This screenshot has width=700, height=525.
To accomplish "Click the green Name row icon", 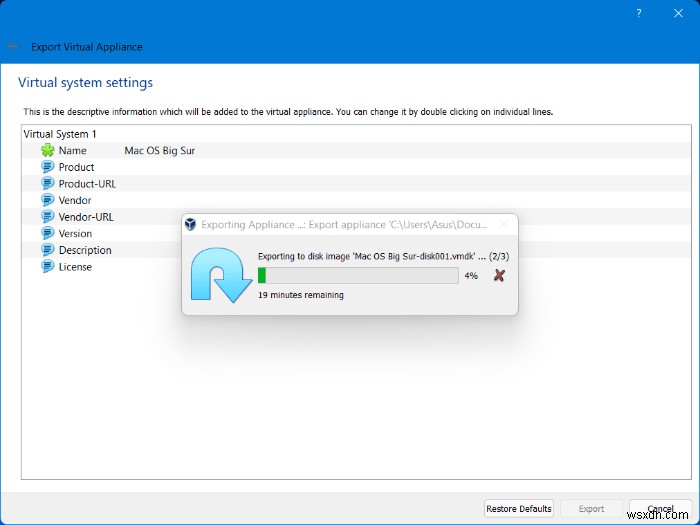I will [48, 150].
